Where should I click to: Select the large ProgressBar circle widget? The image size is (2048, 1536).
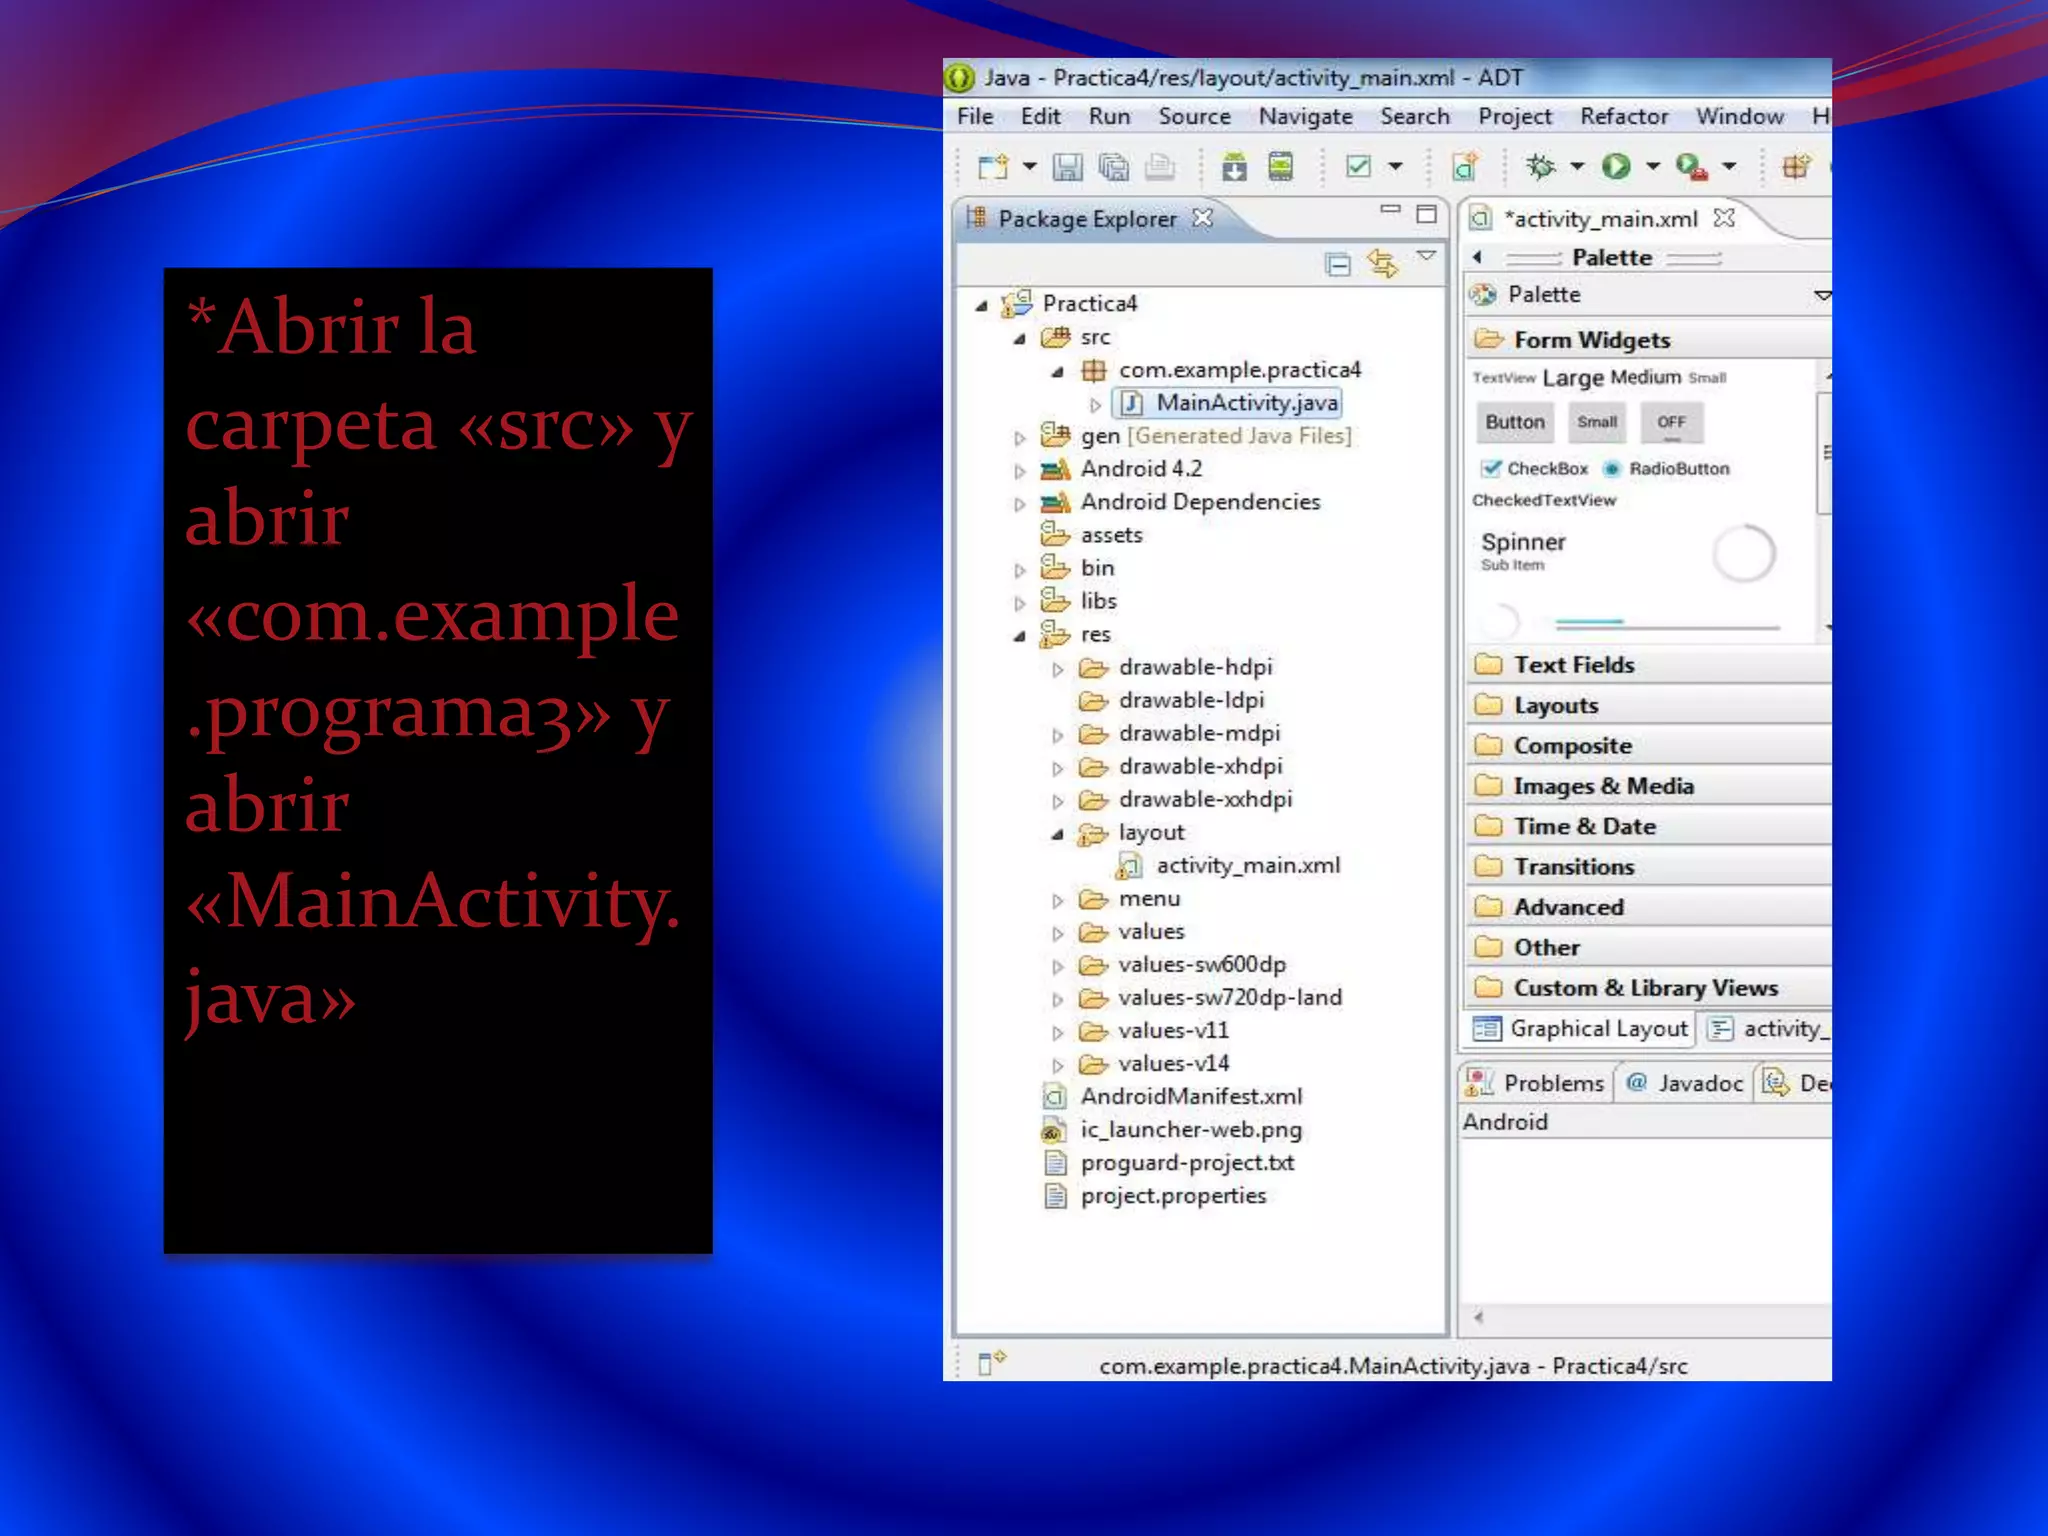coord(1744,553)
